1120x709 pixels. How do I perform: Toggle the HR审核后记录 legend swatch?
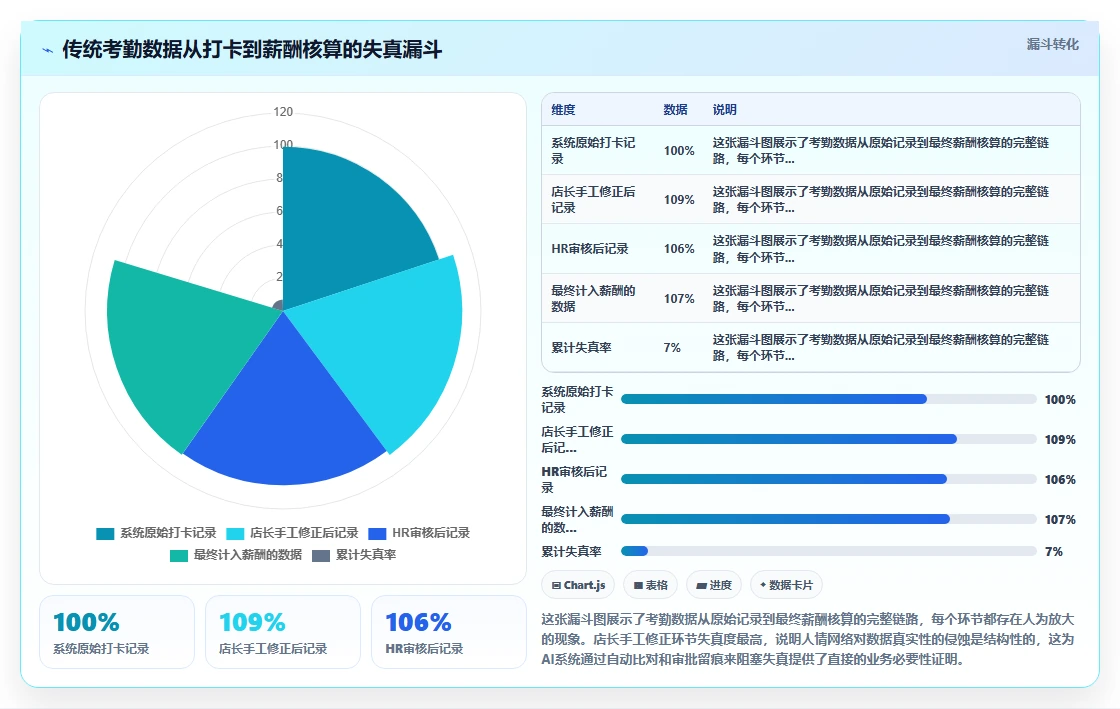point(377,534)
